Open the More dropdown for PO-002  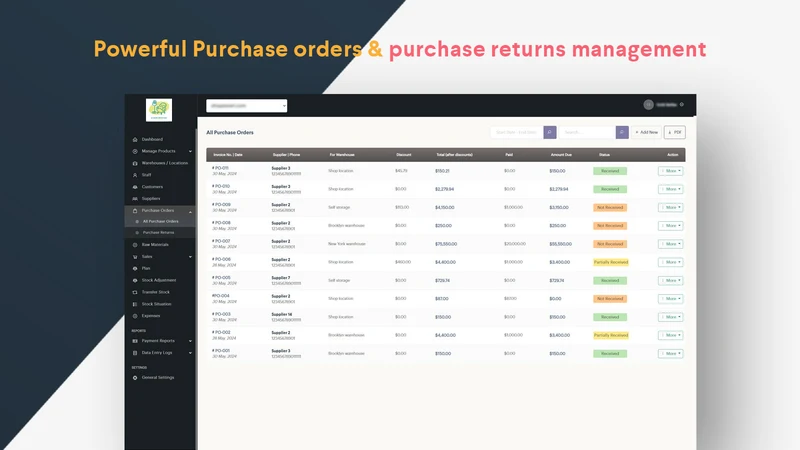tap(670, 335)
